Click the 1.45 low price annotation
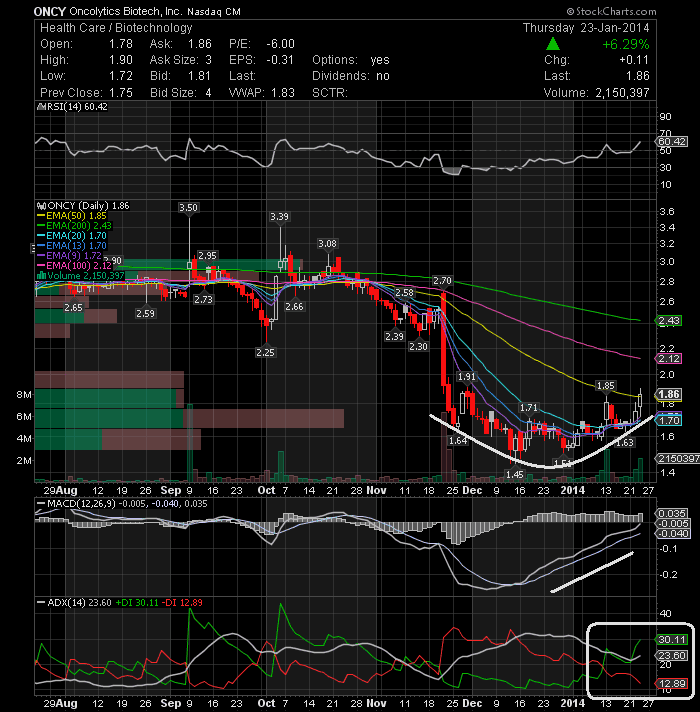The width and height of the screenshot is (700, 712). (515, 475)
